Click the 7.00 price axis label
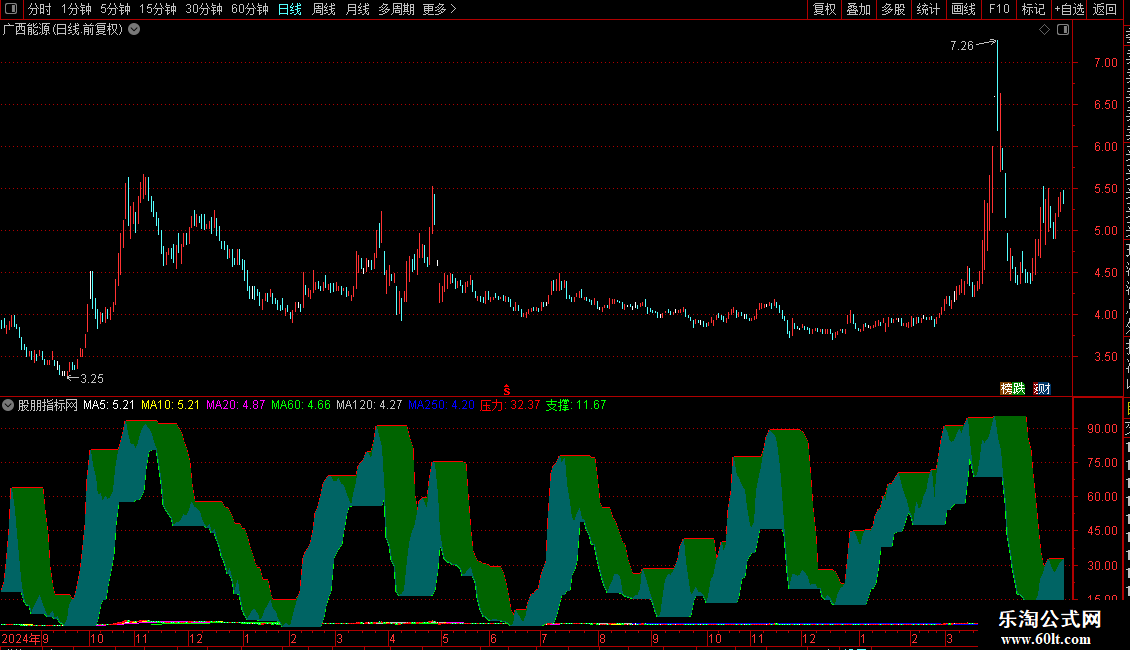 tap(1105, 63)
